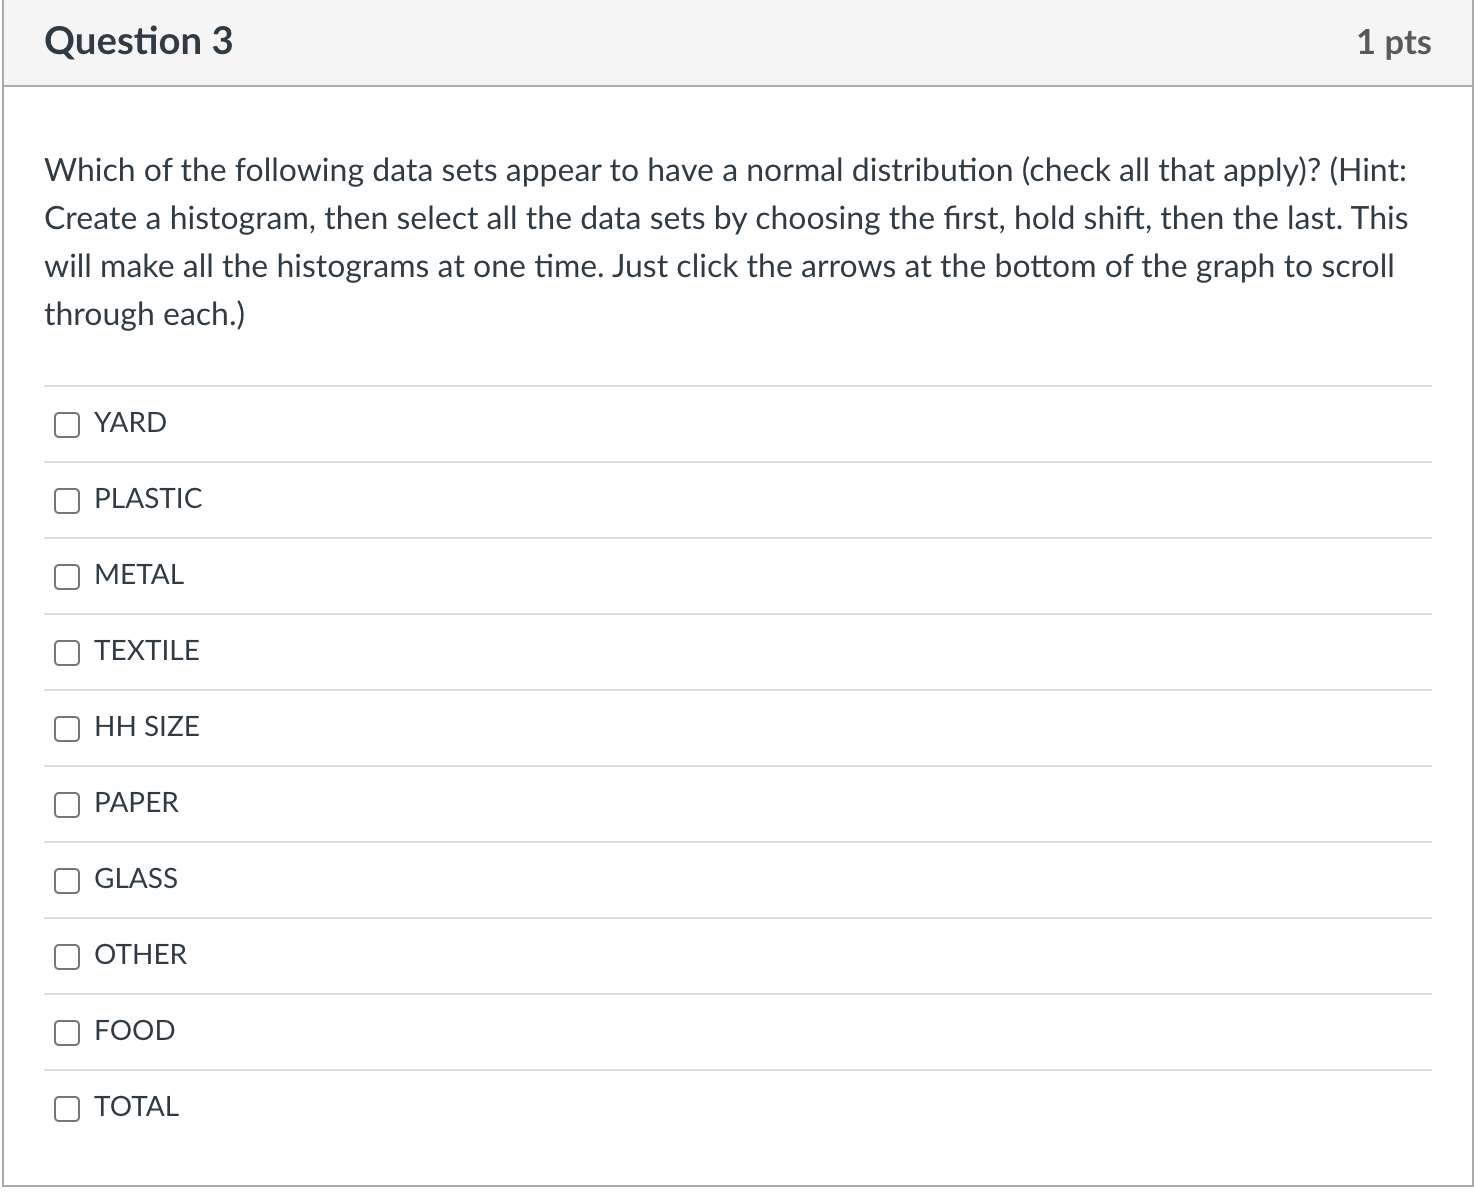Screen dimensions: 1474x1198
Task: Select the TEXTILE answer label
Action: tap(147, 650)
